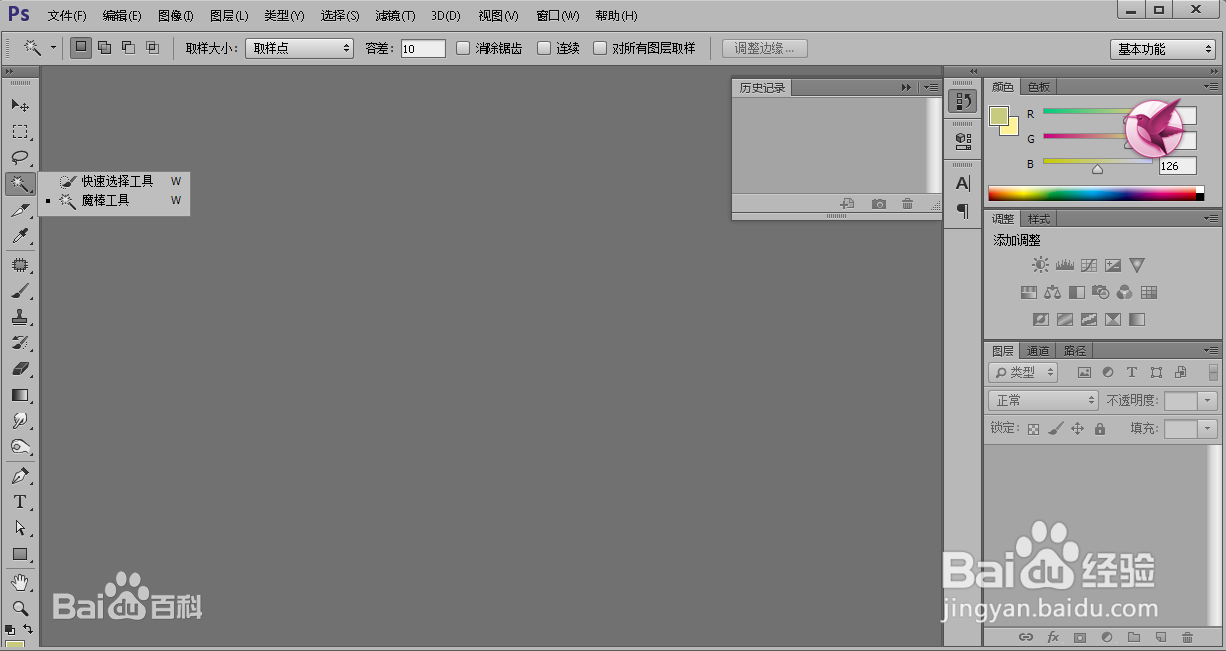Select the Move tool
This screenshot has width=1226, height=651.
[20, 105]
